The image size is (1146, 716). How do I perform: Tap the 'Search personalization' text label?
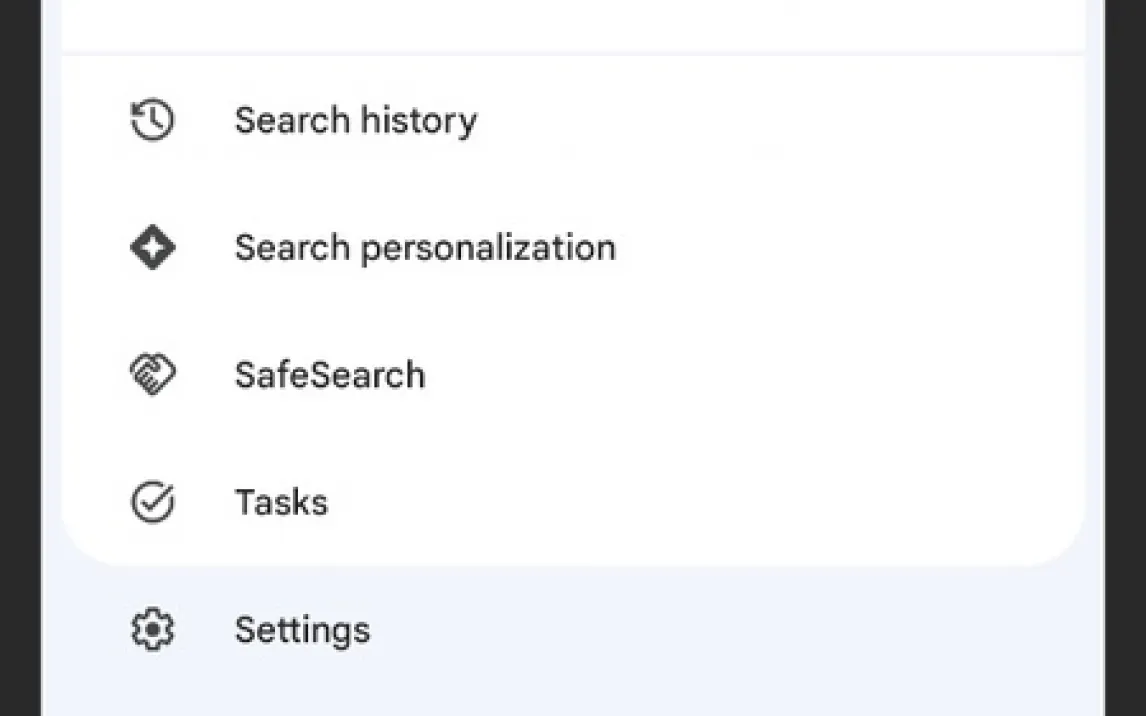pyautogui.click(x=424, y=248)
